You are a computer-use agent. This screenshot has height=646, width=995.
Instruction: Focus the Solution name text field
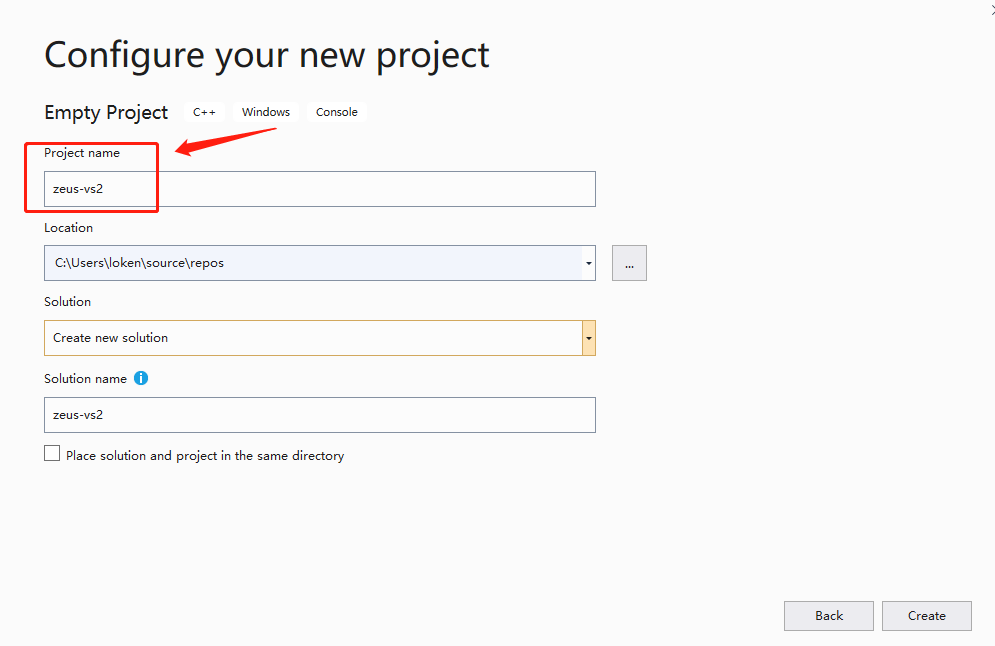point(320,415)
